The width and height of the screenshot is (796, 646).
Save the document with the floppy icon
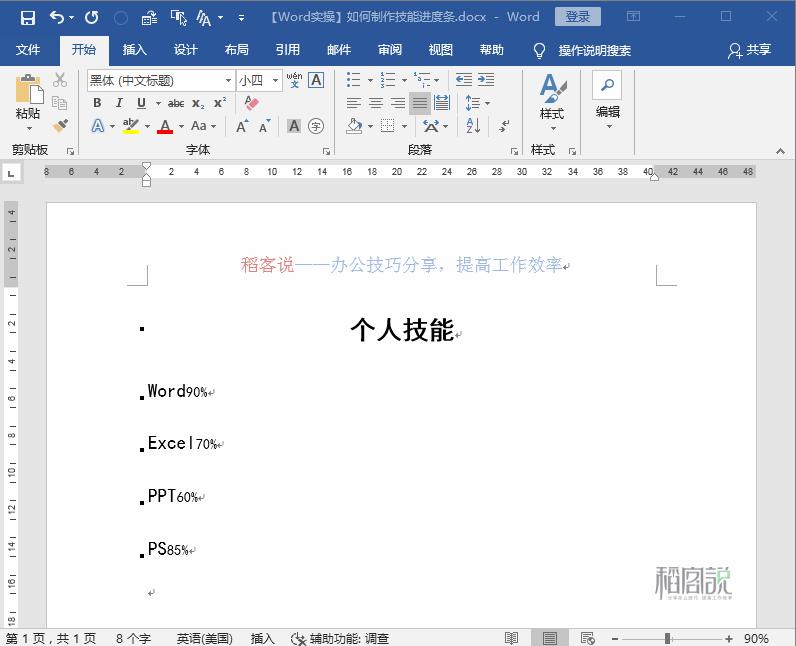[27, 18]
